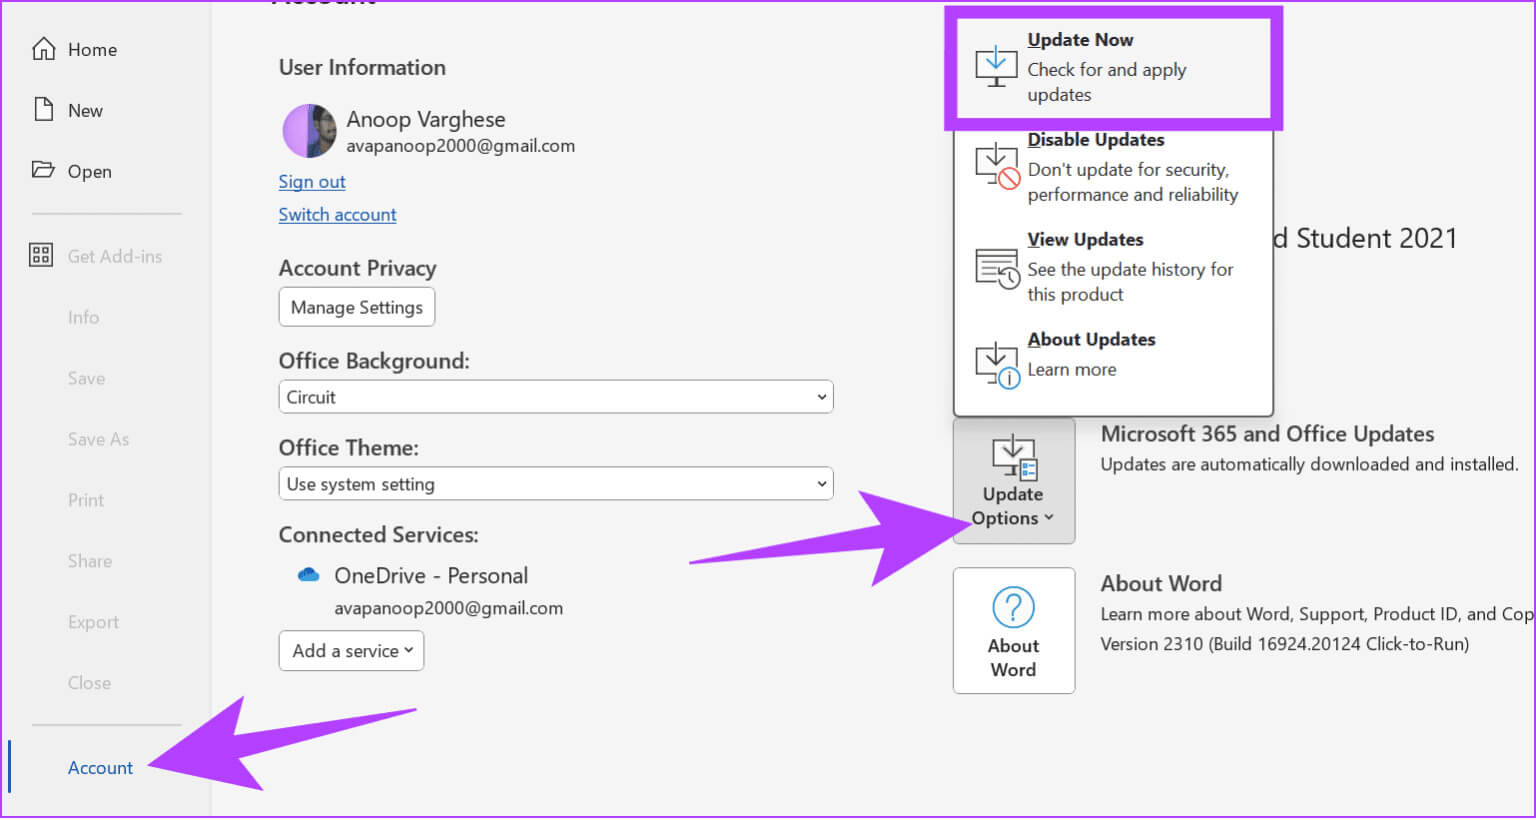
Task: Open the Office Theme dropdown
Action: [556, 484]
